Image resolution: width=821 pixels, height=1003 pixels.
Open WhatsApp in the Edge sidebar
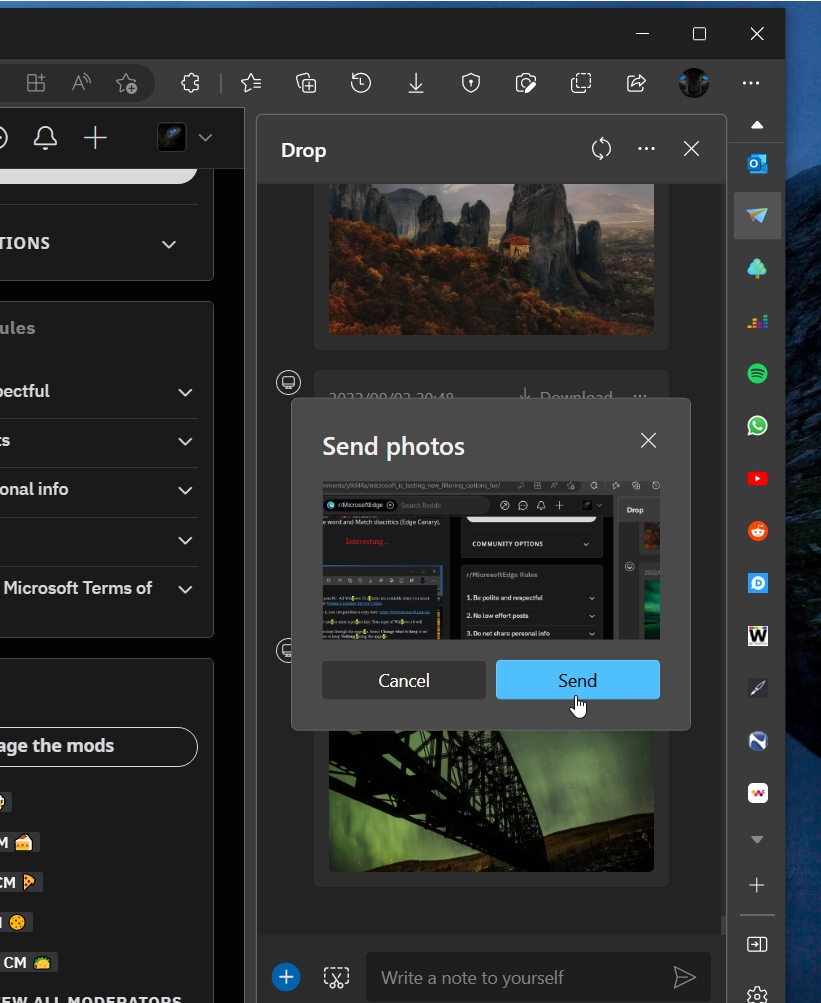click(x=758, y=425)
